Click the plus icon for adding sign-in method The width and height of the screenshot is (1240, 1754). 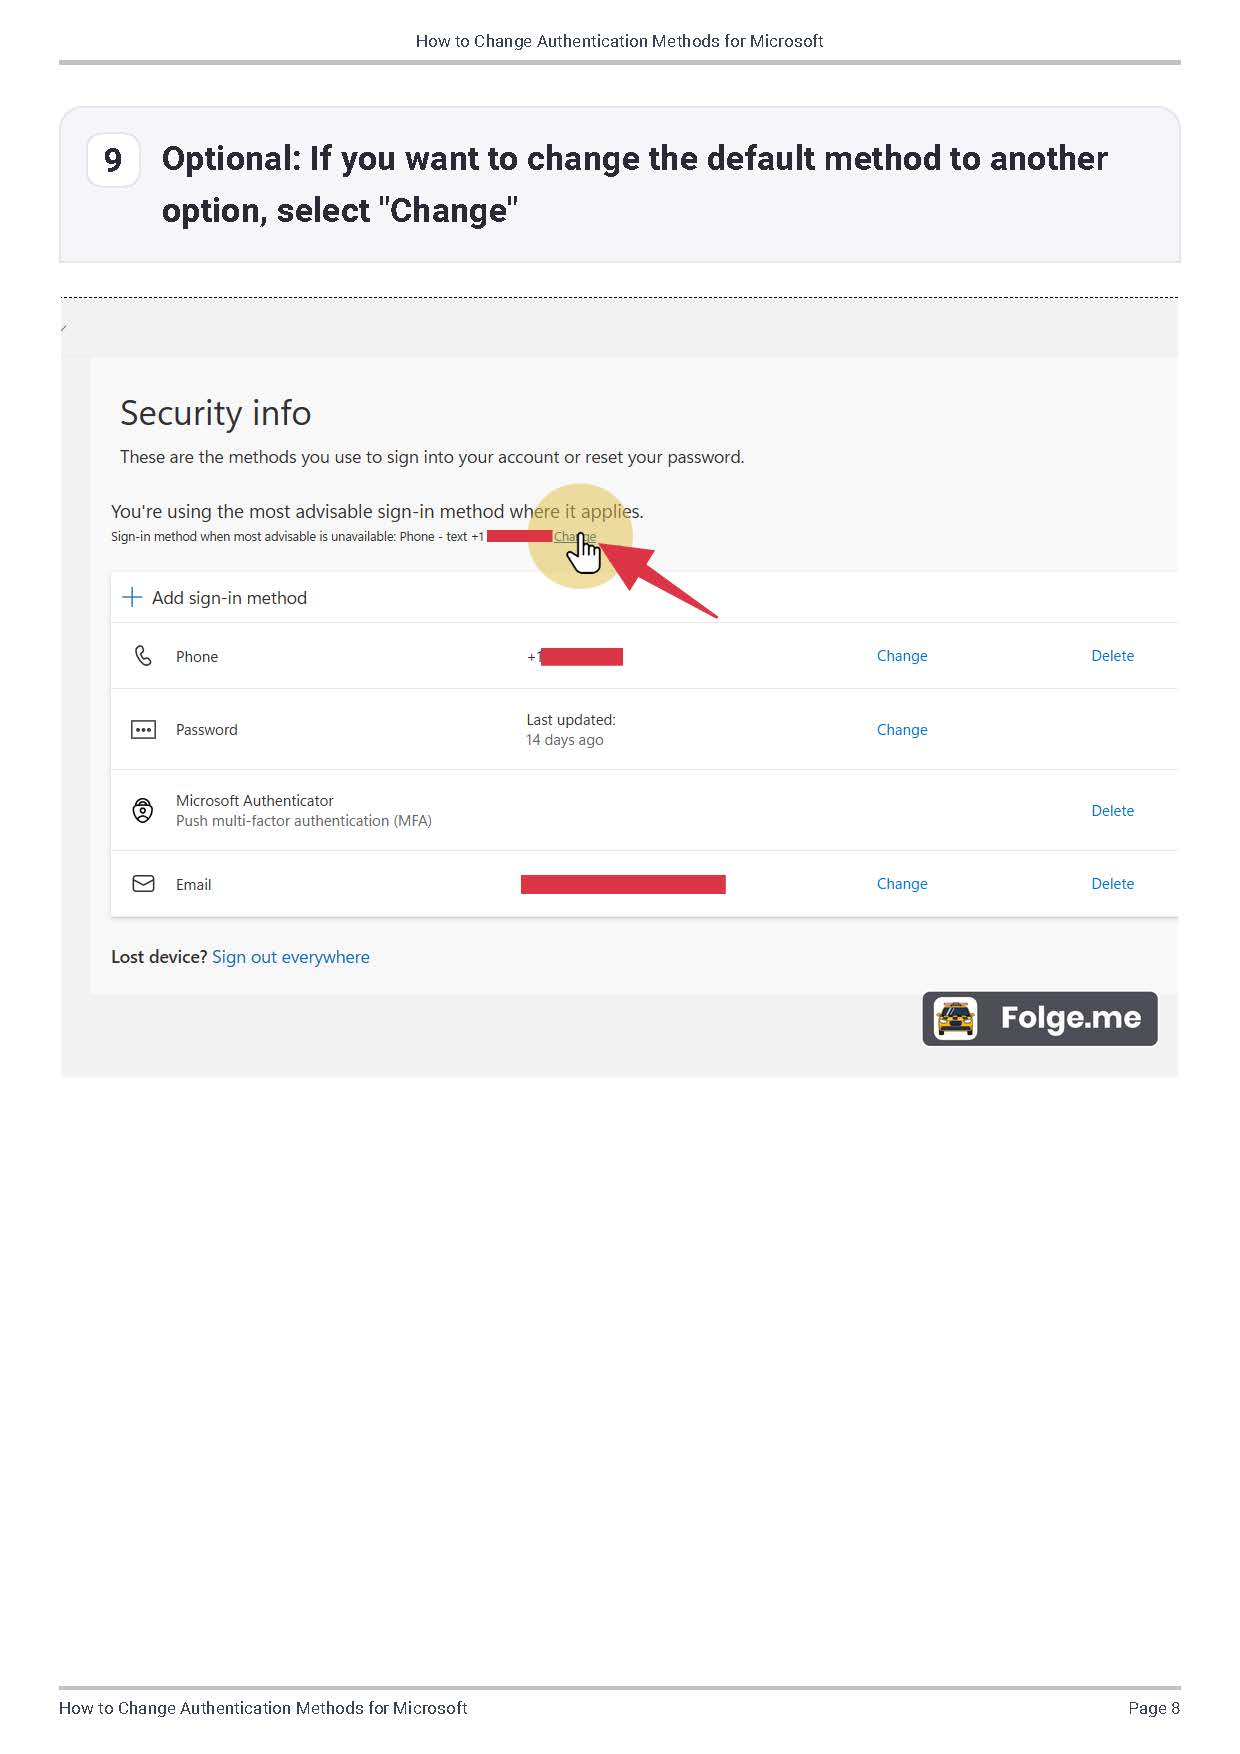[131, 598]
